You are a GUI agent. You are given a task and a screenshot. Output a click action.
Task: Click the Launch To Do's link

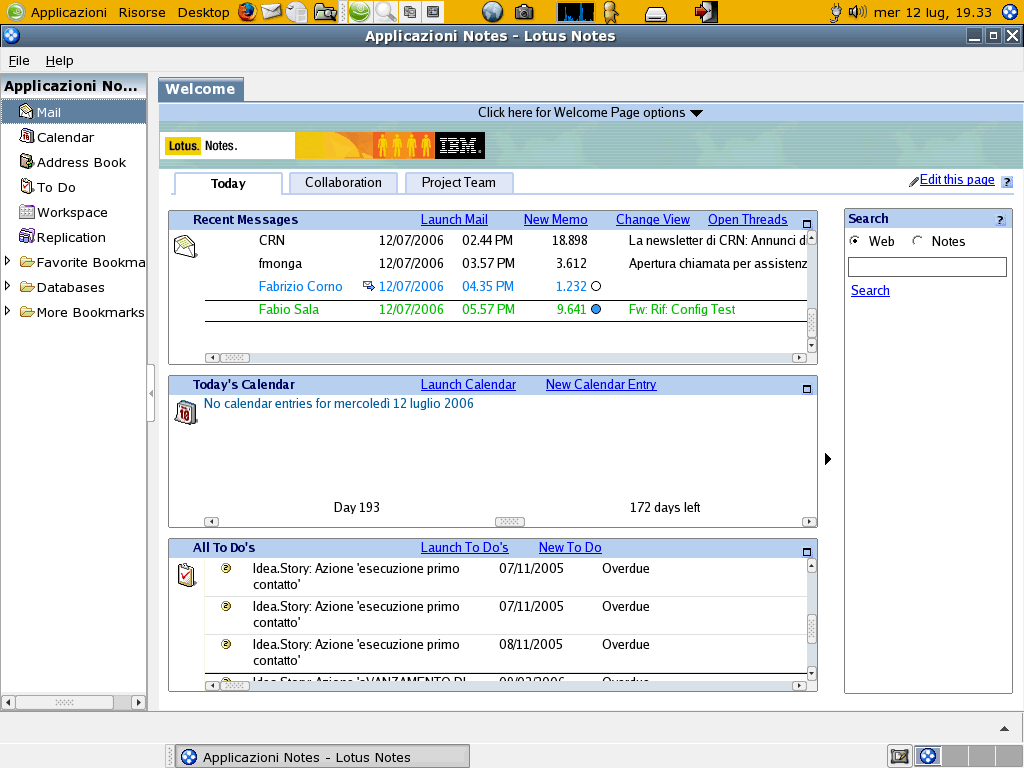[x=464, y=548]
